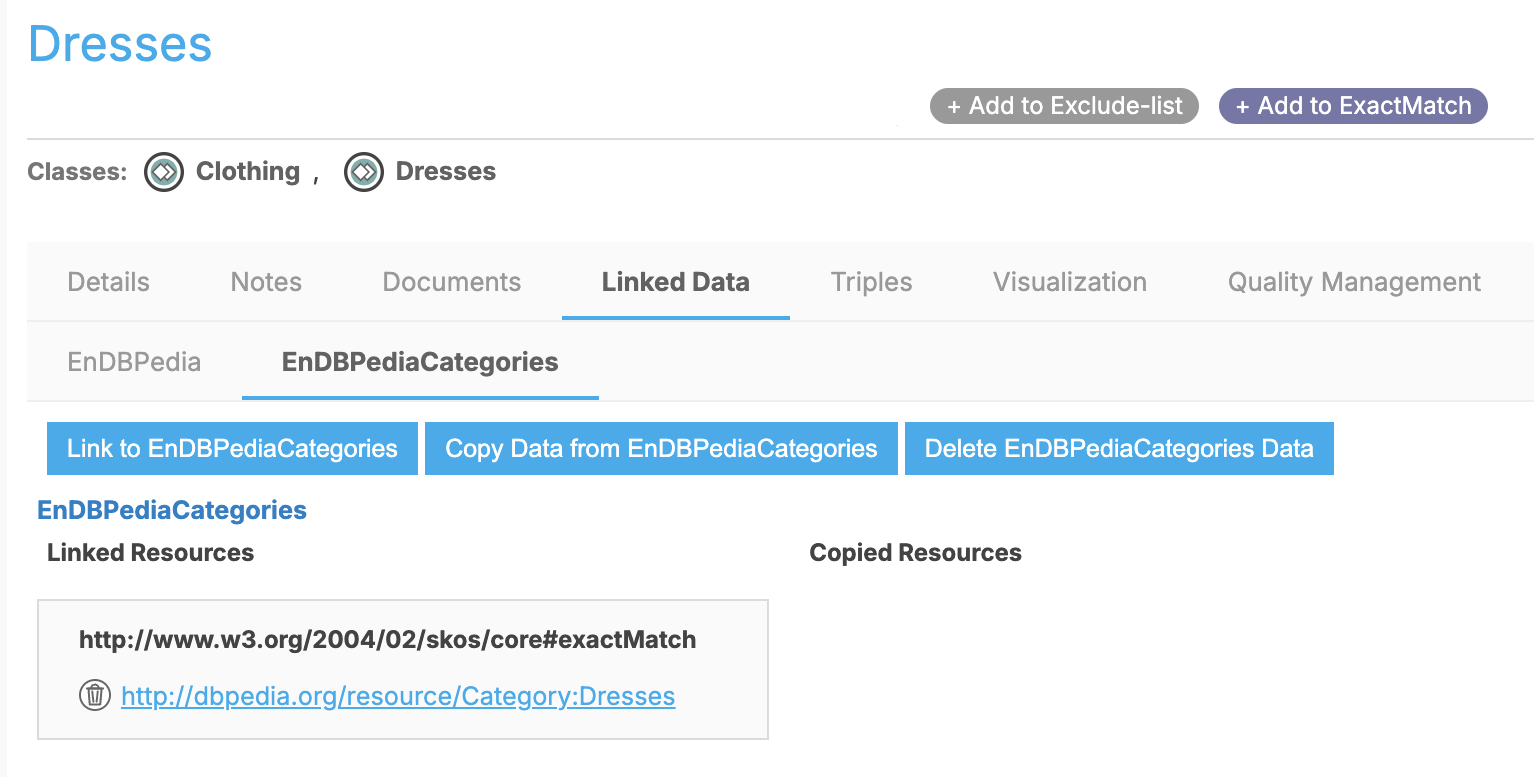
Task: Click Delete EnDBPediaCategories Data button
Action: coord(1119,448)
